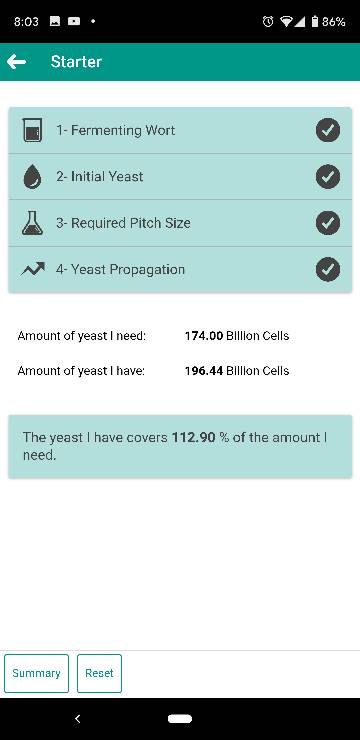The height and width of the screenshot is (740, 360).
Task: Click the Reset button
Action: [99, 673]
